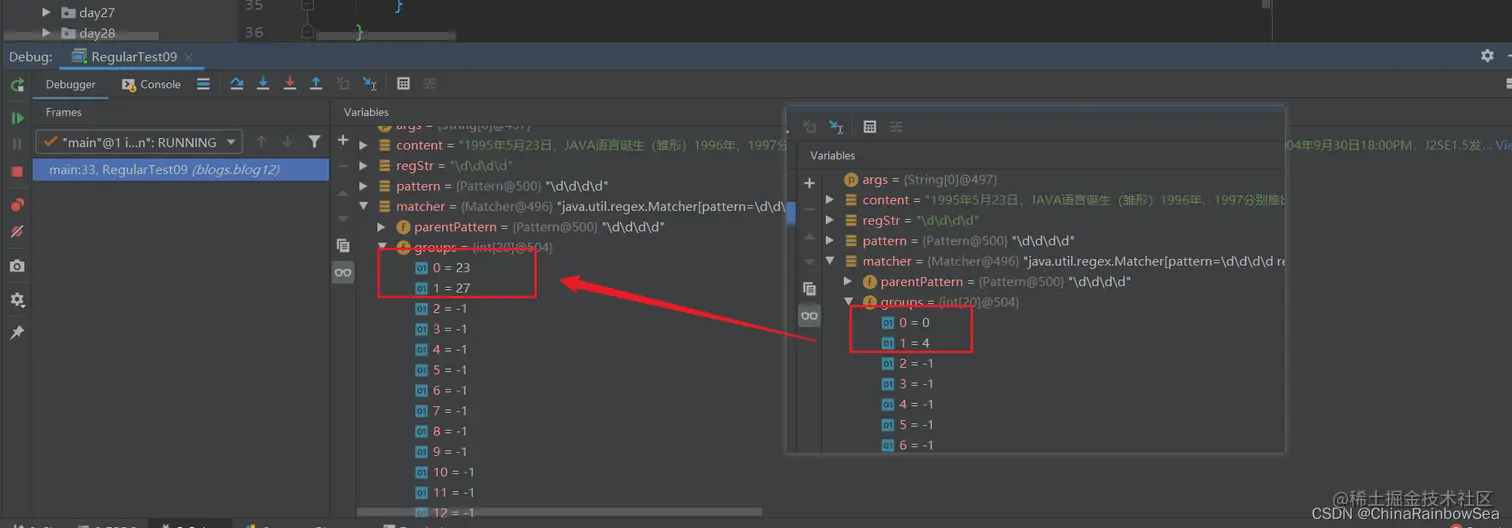Close the RegularTest09 debug tab
Image resolution: width=1512 pixels, height=528 pixels.
tap(187, 57)
